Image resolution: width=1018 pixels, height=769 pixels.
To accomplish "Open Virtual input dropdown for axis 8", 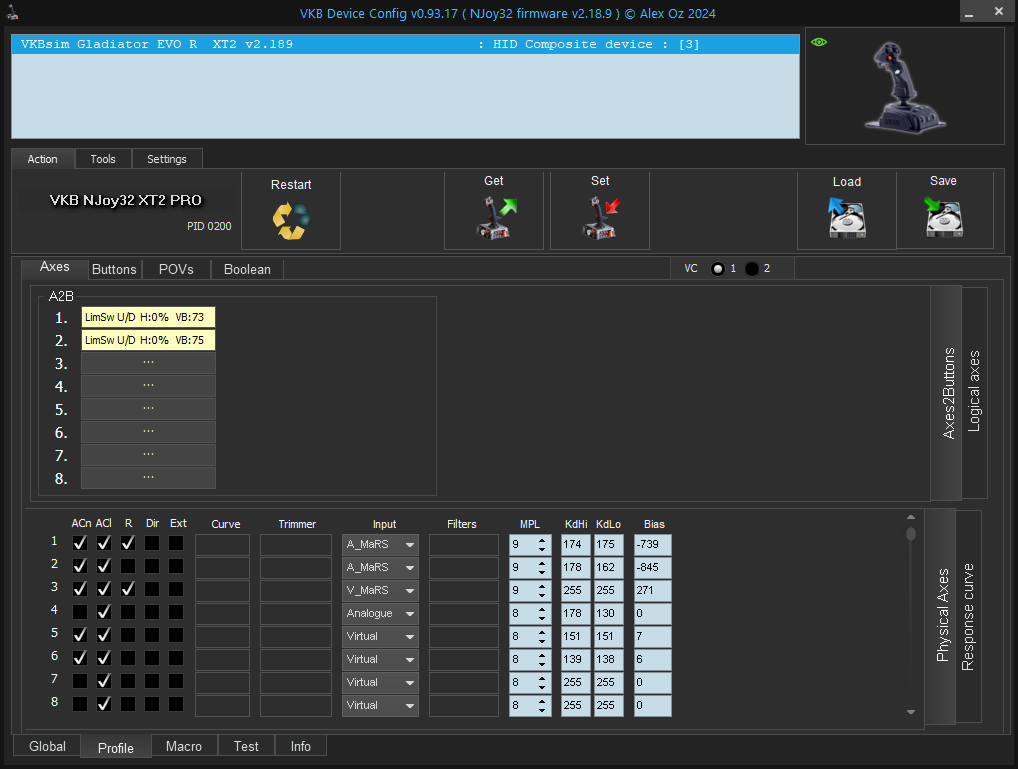I will click(x=380, y=705).
